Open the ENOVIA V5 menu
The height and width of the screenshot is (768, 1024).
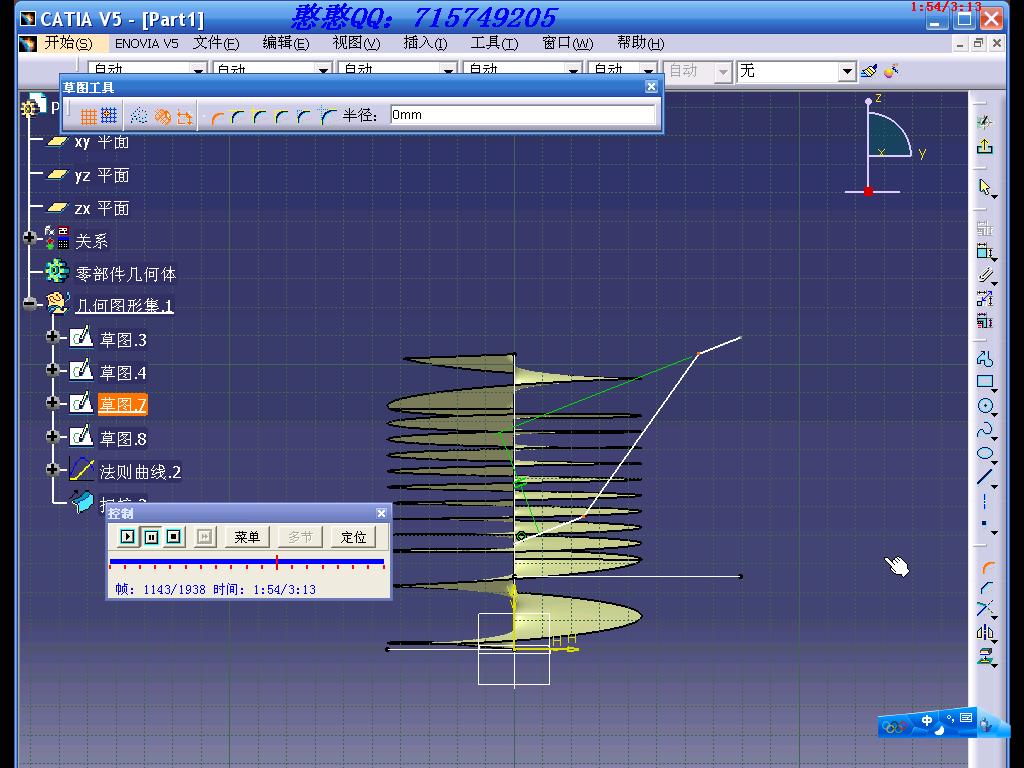[146, 43]
